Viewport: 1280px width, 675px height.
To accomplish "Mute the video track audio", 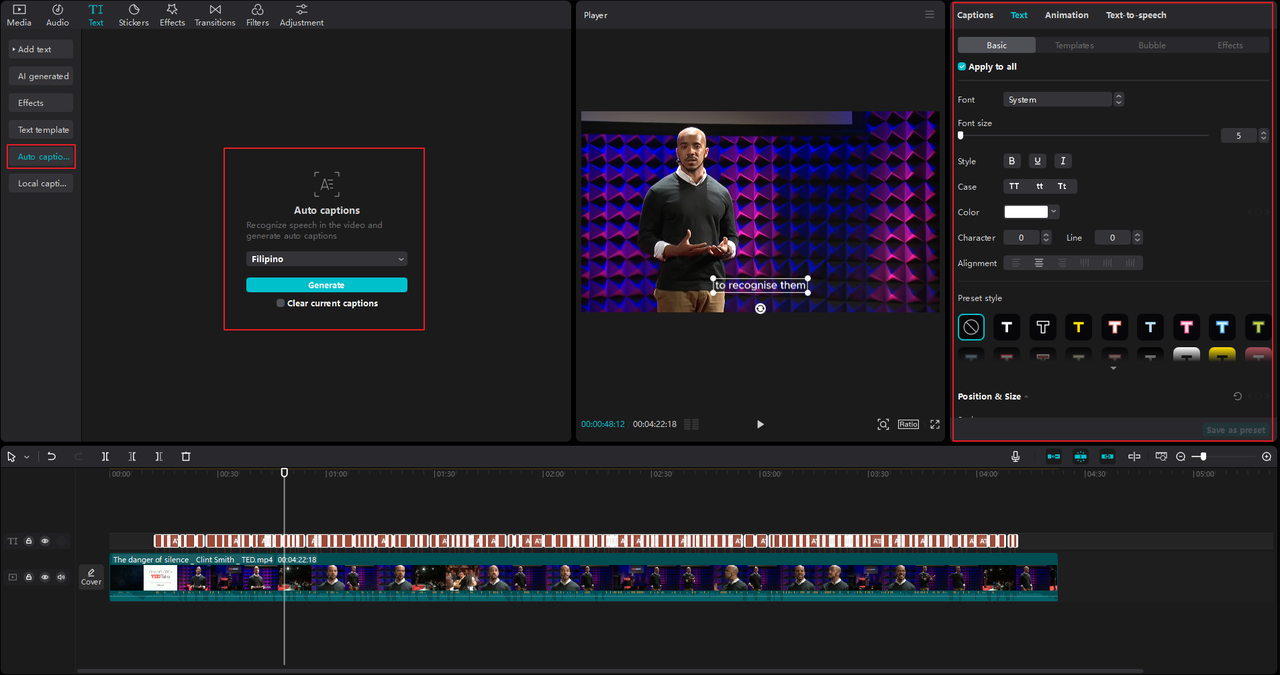I will pyautogui.click(x=61, y=577).
